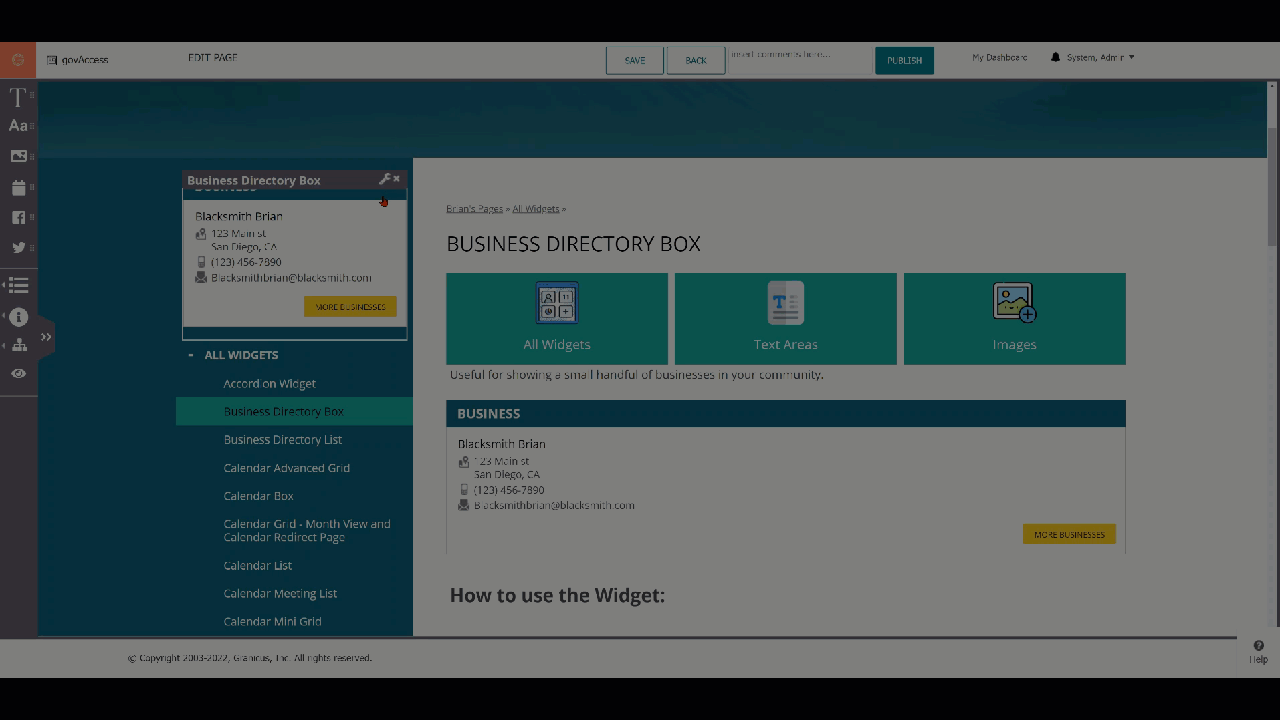The image size is (1280, 720).
Task: Select the Twitter widget icon
Action: (18, 247)
